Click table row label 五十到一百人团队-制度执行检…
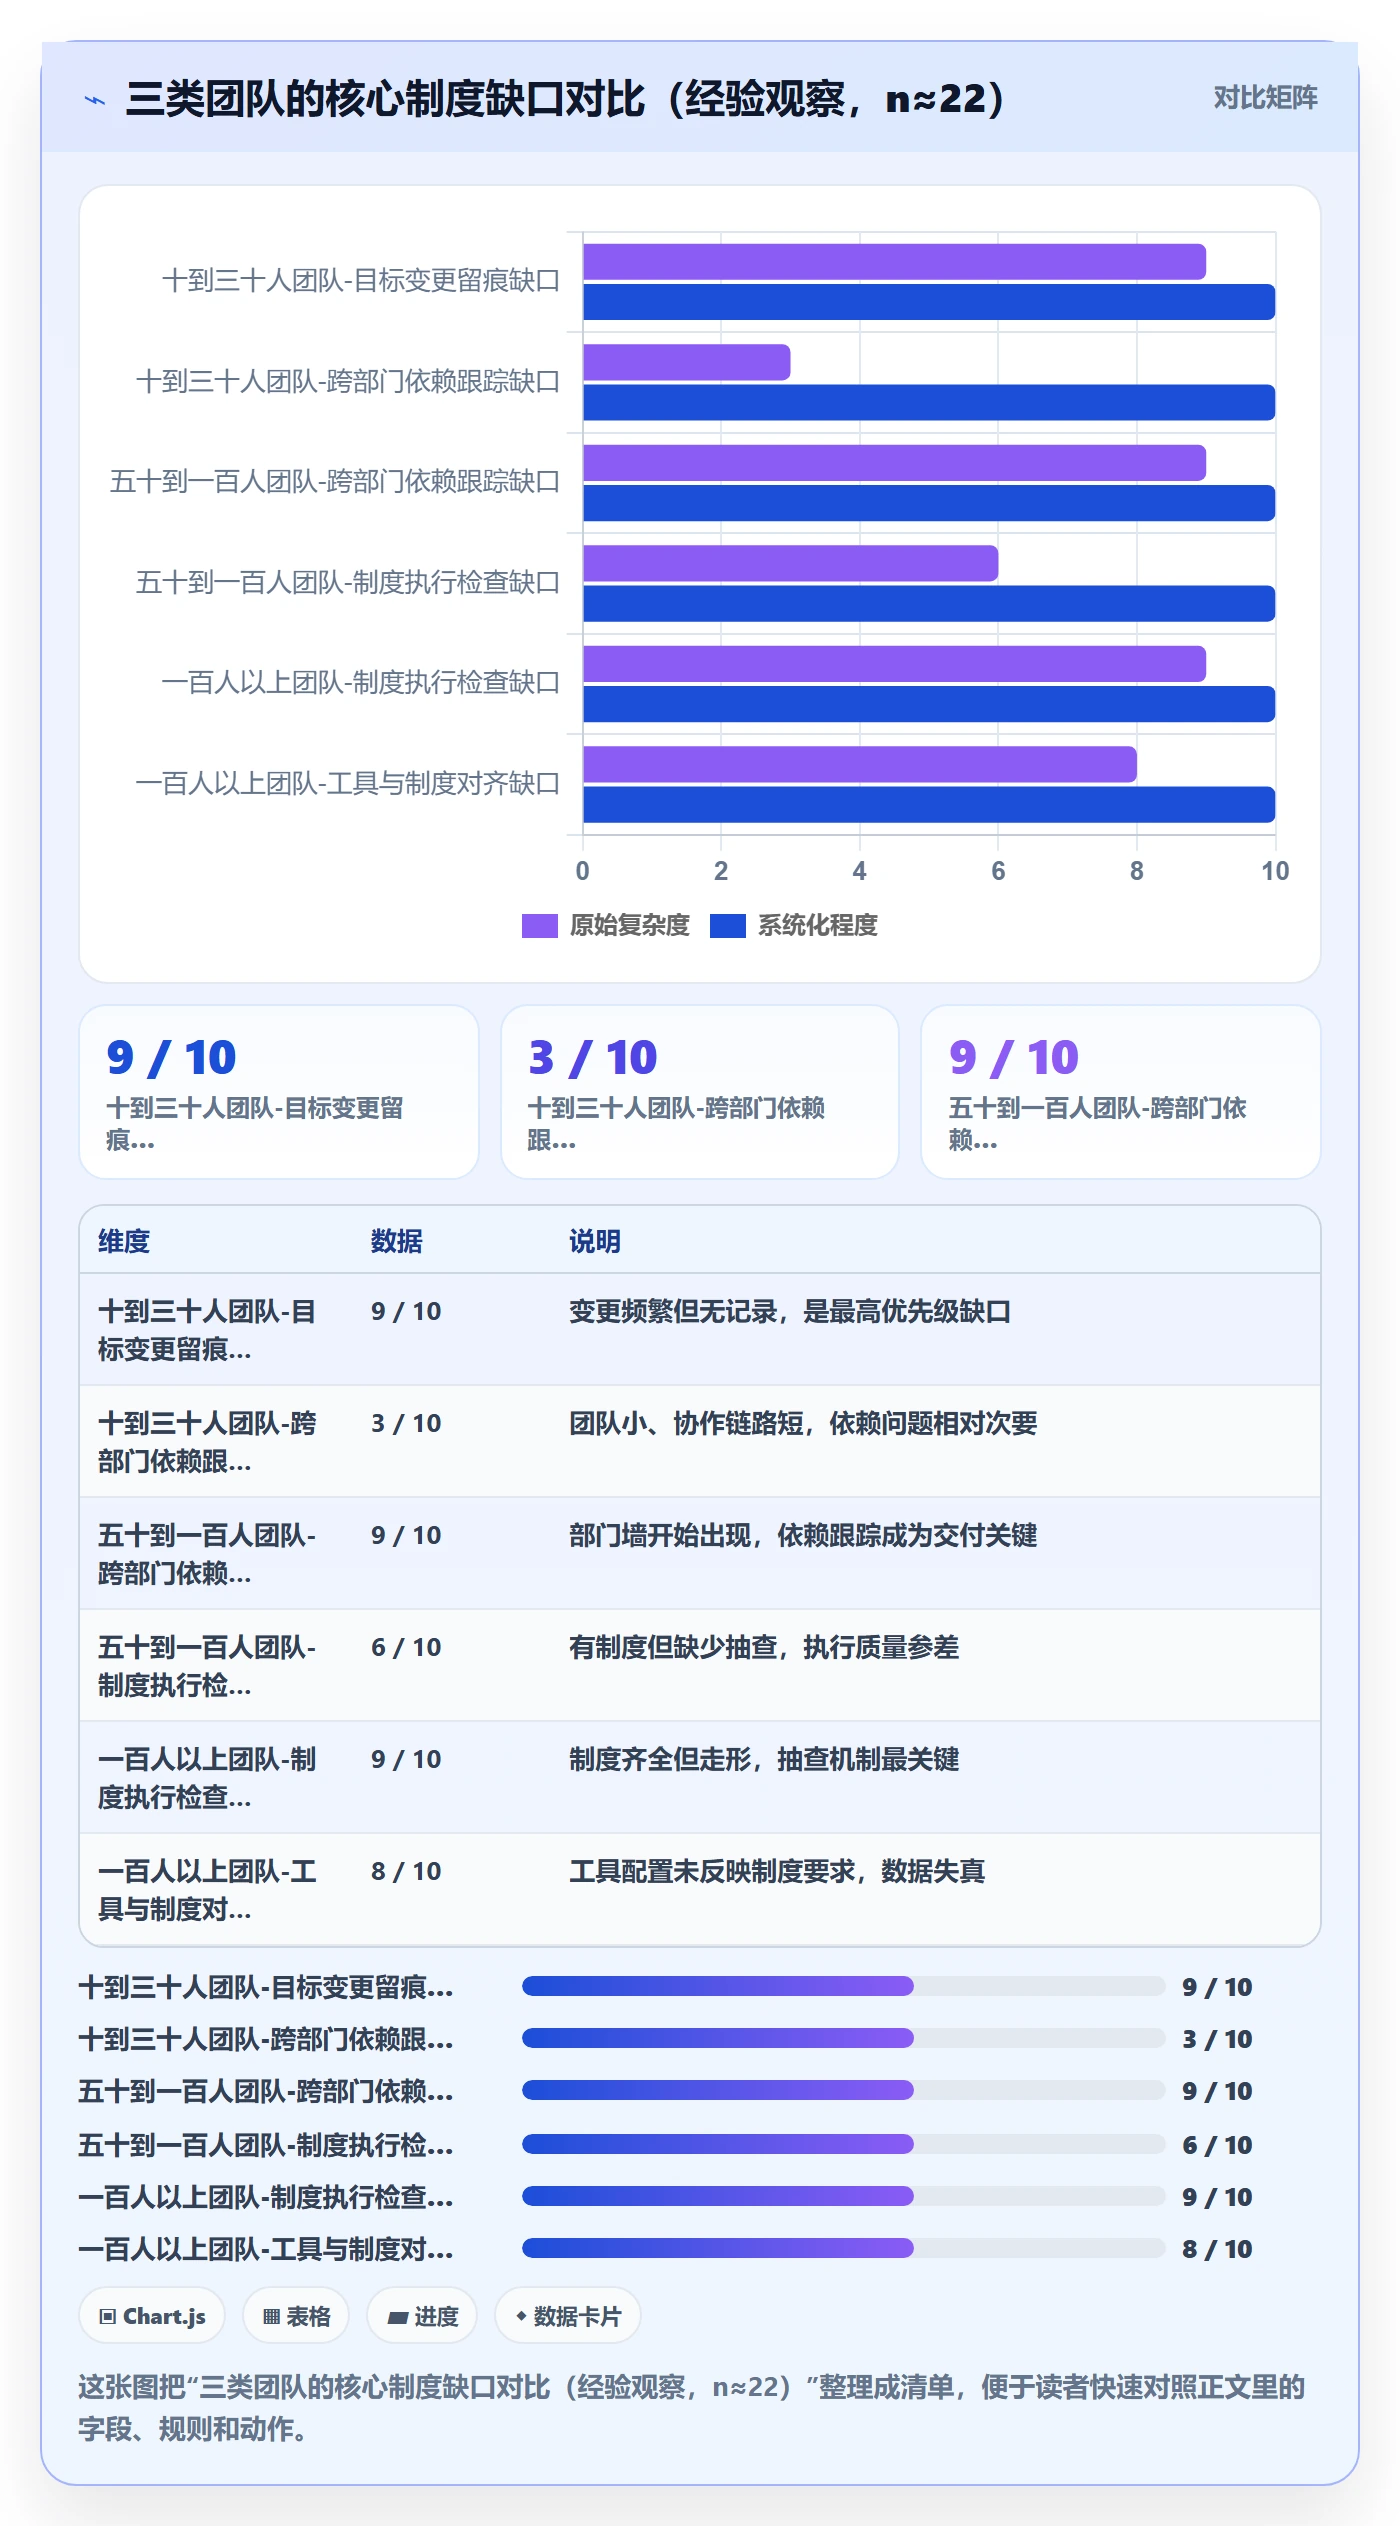The width and height of the screenshot is (1400, 2526). pyautogui.click(x=207, y=1666)
